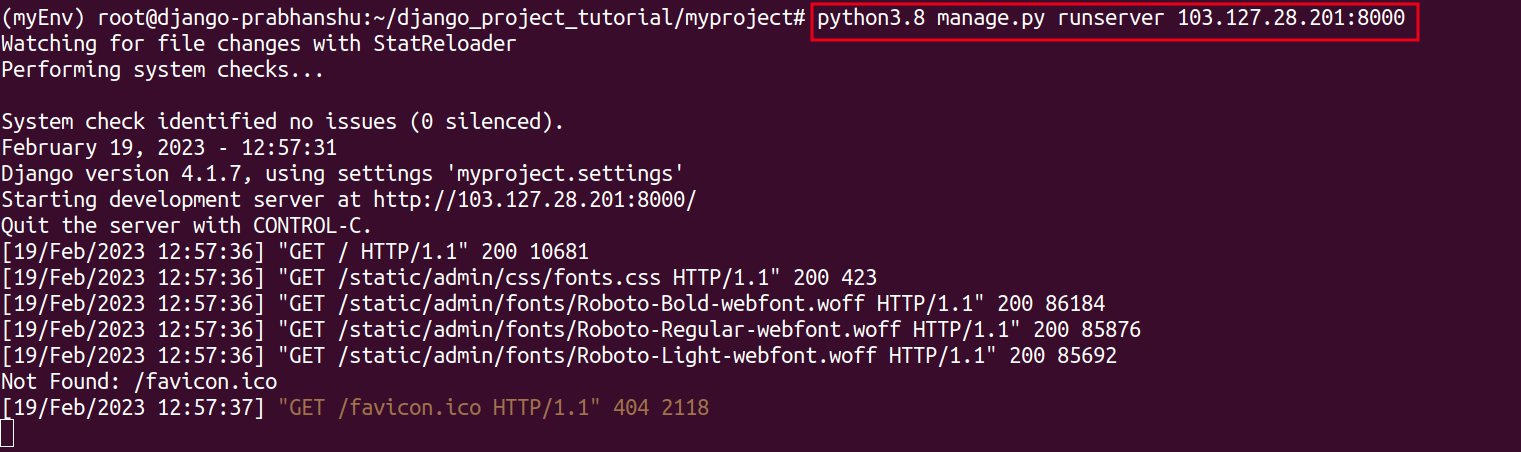1521x452 pixels.
Task: Click 'Watching for file changes with StatReloader' line
Action: coord(259,44)
